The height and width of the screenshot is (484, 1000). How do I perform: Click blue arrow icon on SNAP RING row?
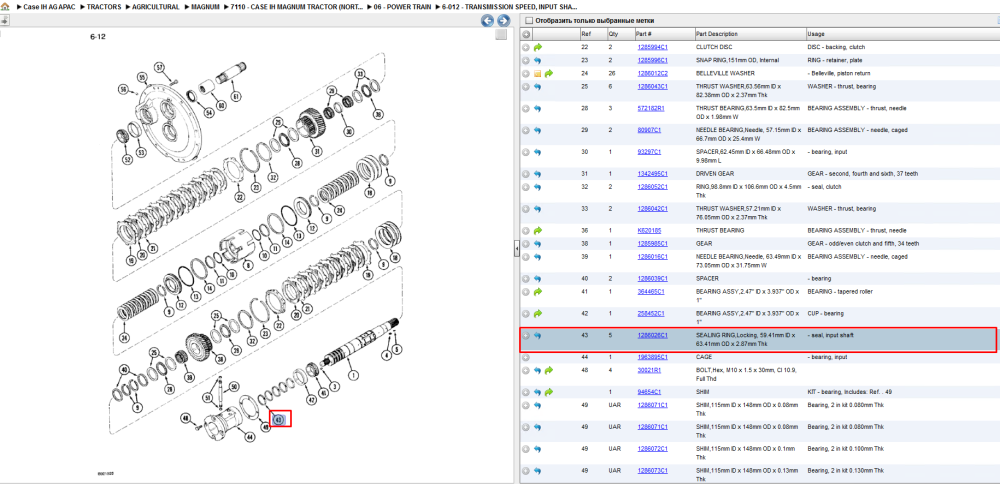pyautogui.click(x=538, y=61)
